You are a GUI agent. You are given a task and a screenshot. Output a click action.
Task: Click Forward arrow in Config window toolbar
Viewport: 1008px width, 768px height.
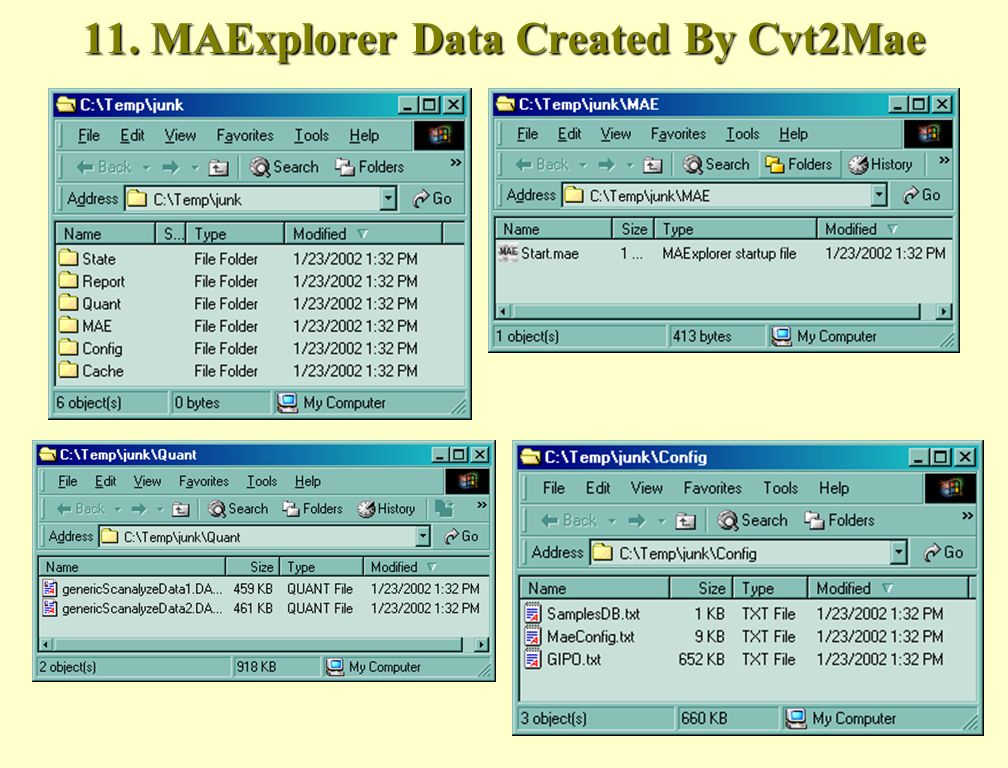(636, 521)
